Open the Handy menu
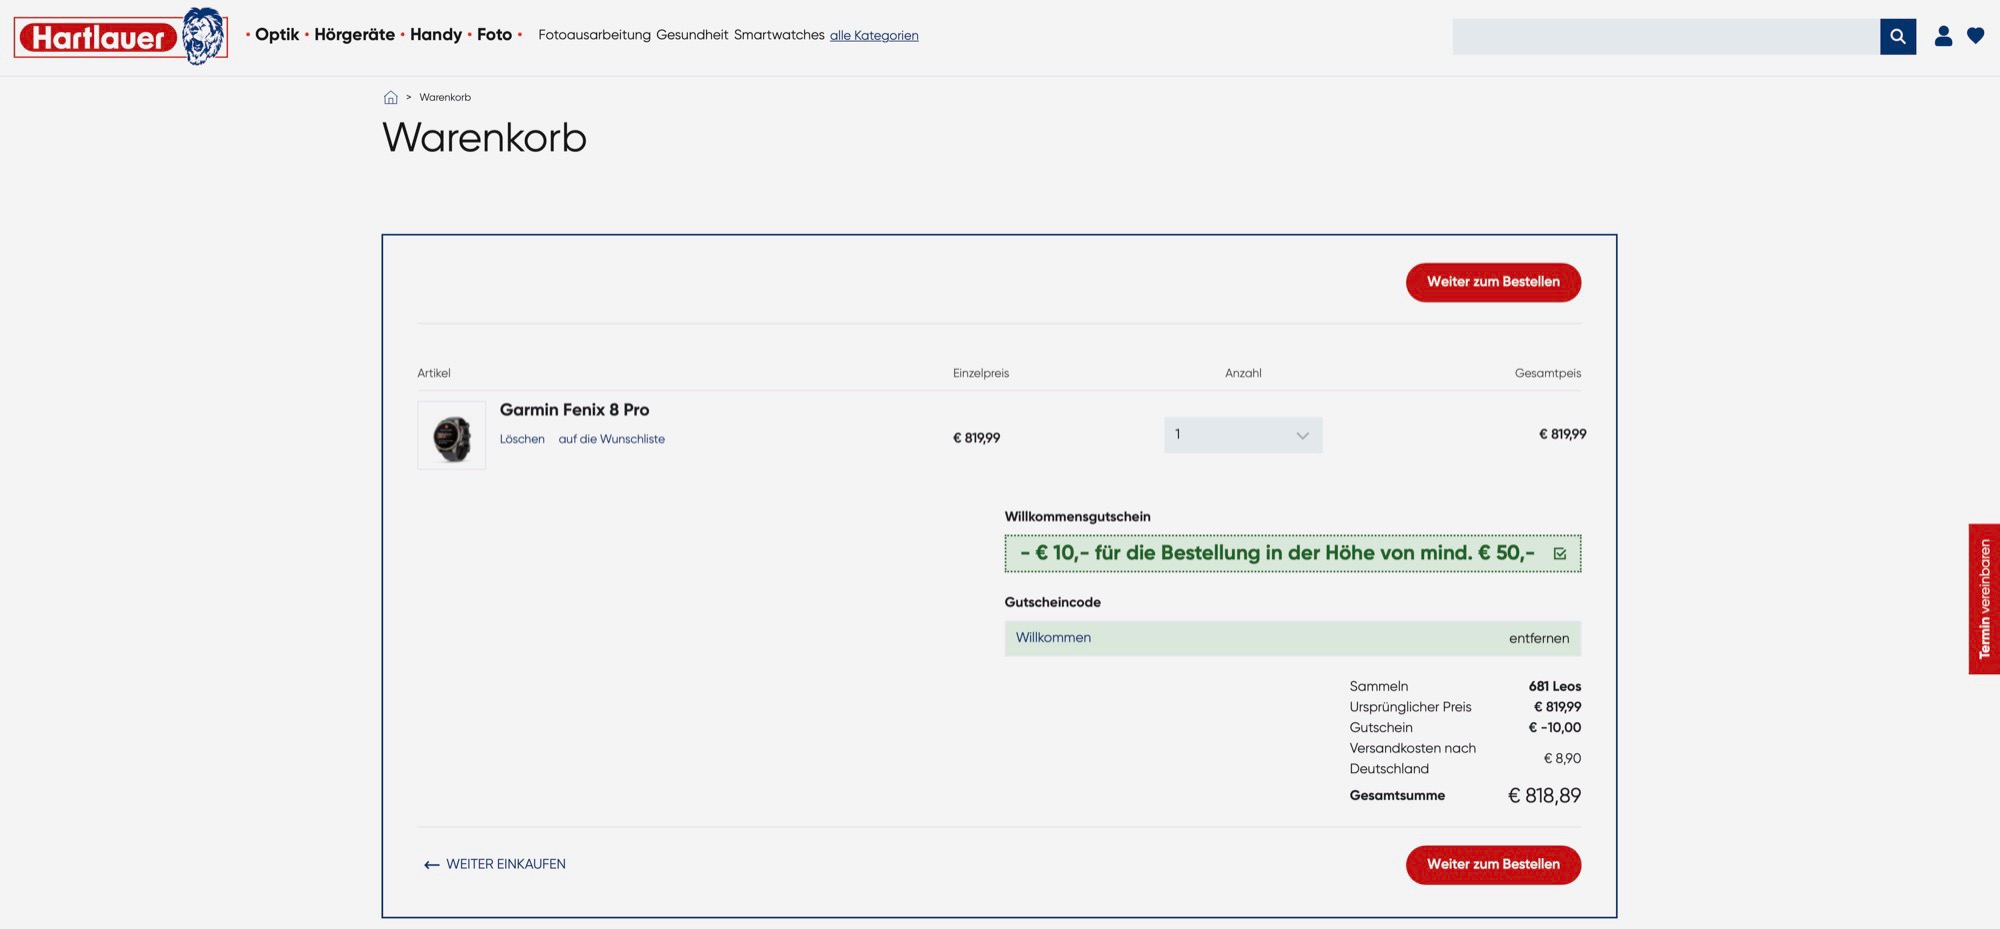Image resolution: width=2000 pixels, height=929 pixels. (436, 35)
